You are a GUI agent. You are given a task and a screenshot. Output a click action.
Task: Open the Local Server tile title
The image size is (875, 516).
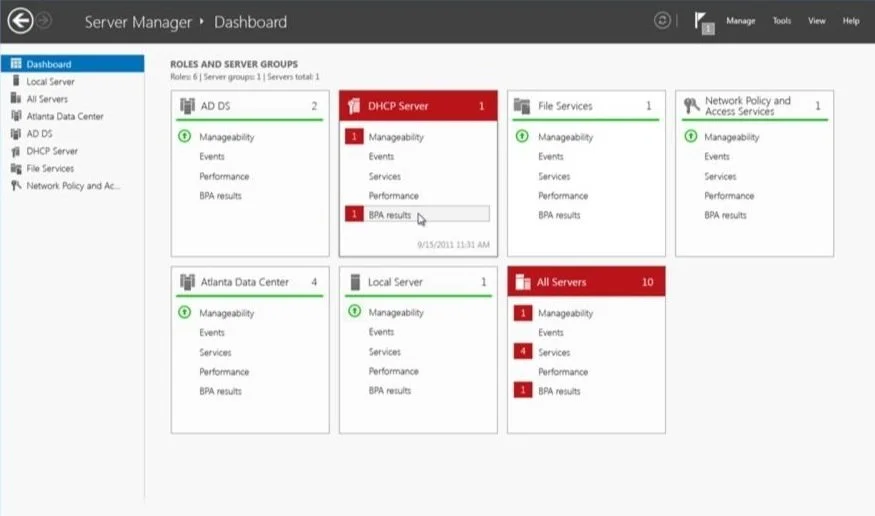click(x=395, y=282)
